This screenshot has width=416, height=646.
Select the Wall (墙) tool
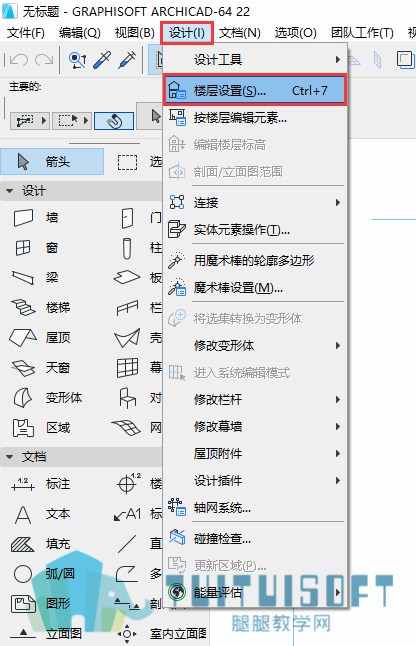(36, 218)
